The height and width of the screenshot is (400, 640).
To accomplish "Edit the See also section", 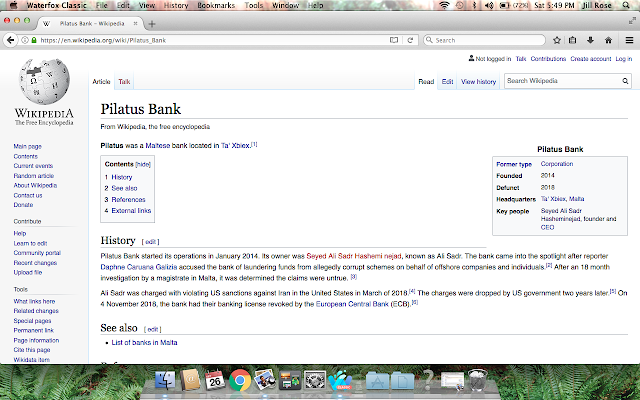I will point(153,329).
